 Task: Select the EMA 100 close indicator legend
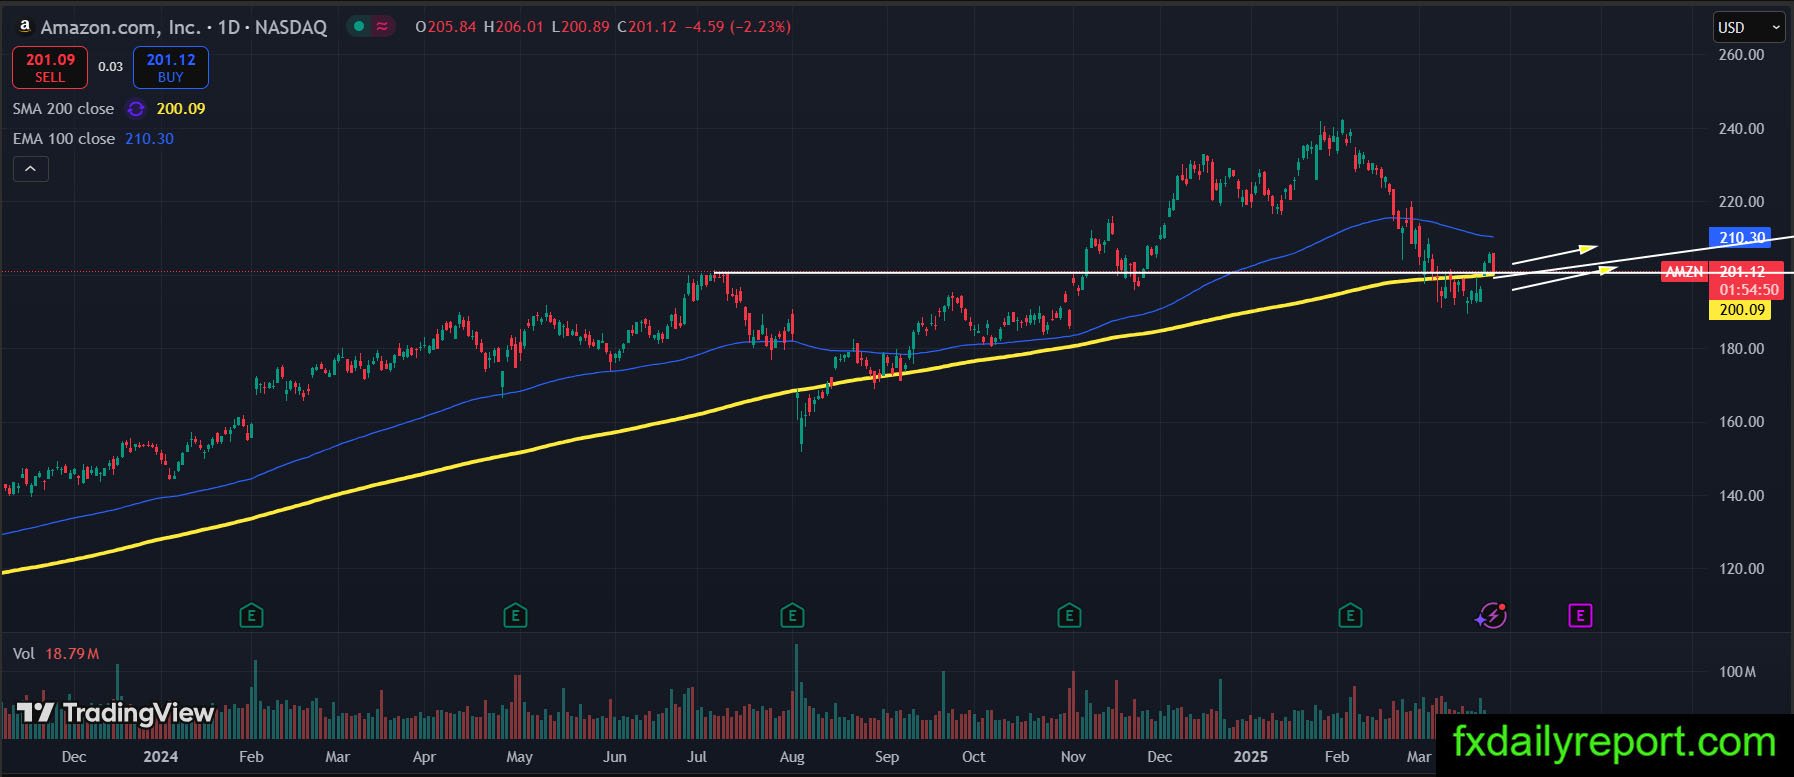[x=64, y=139]
